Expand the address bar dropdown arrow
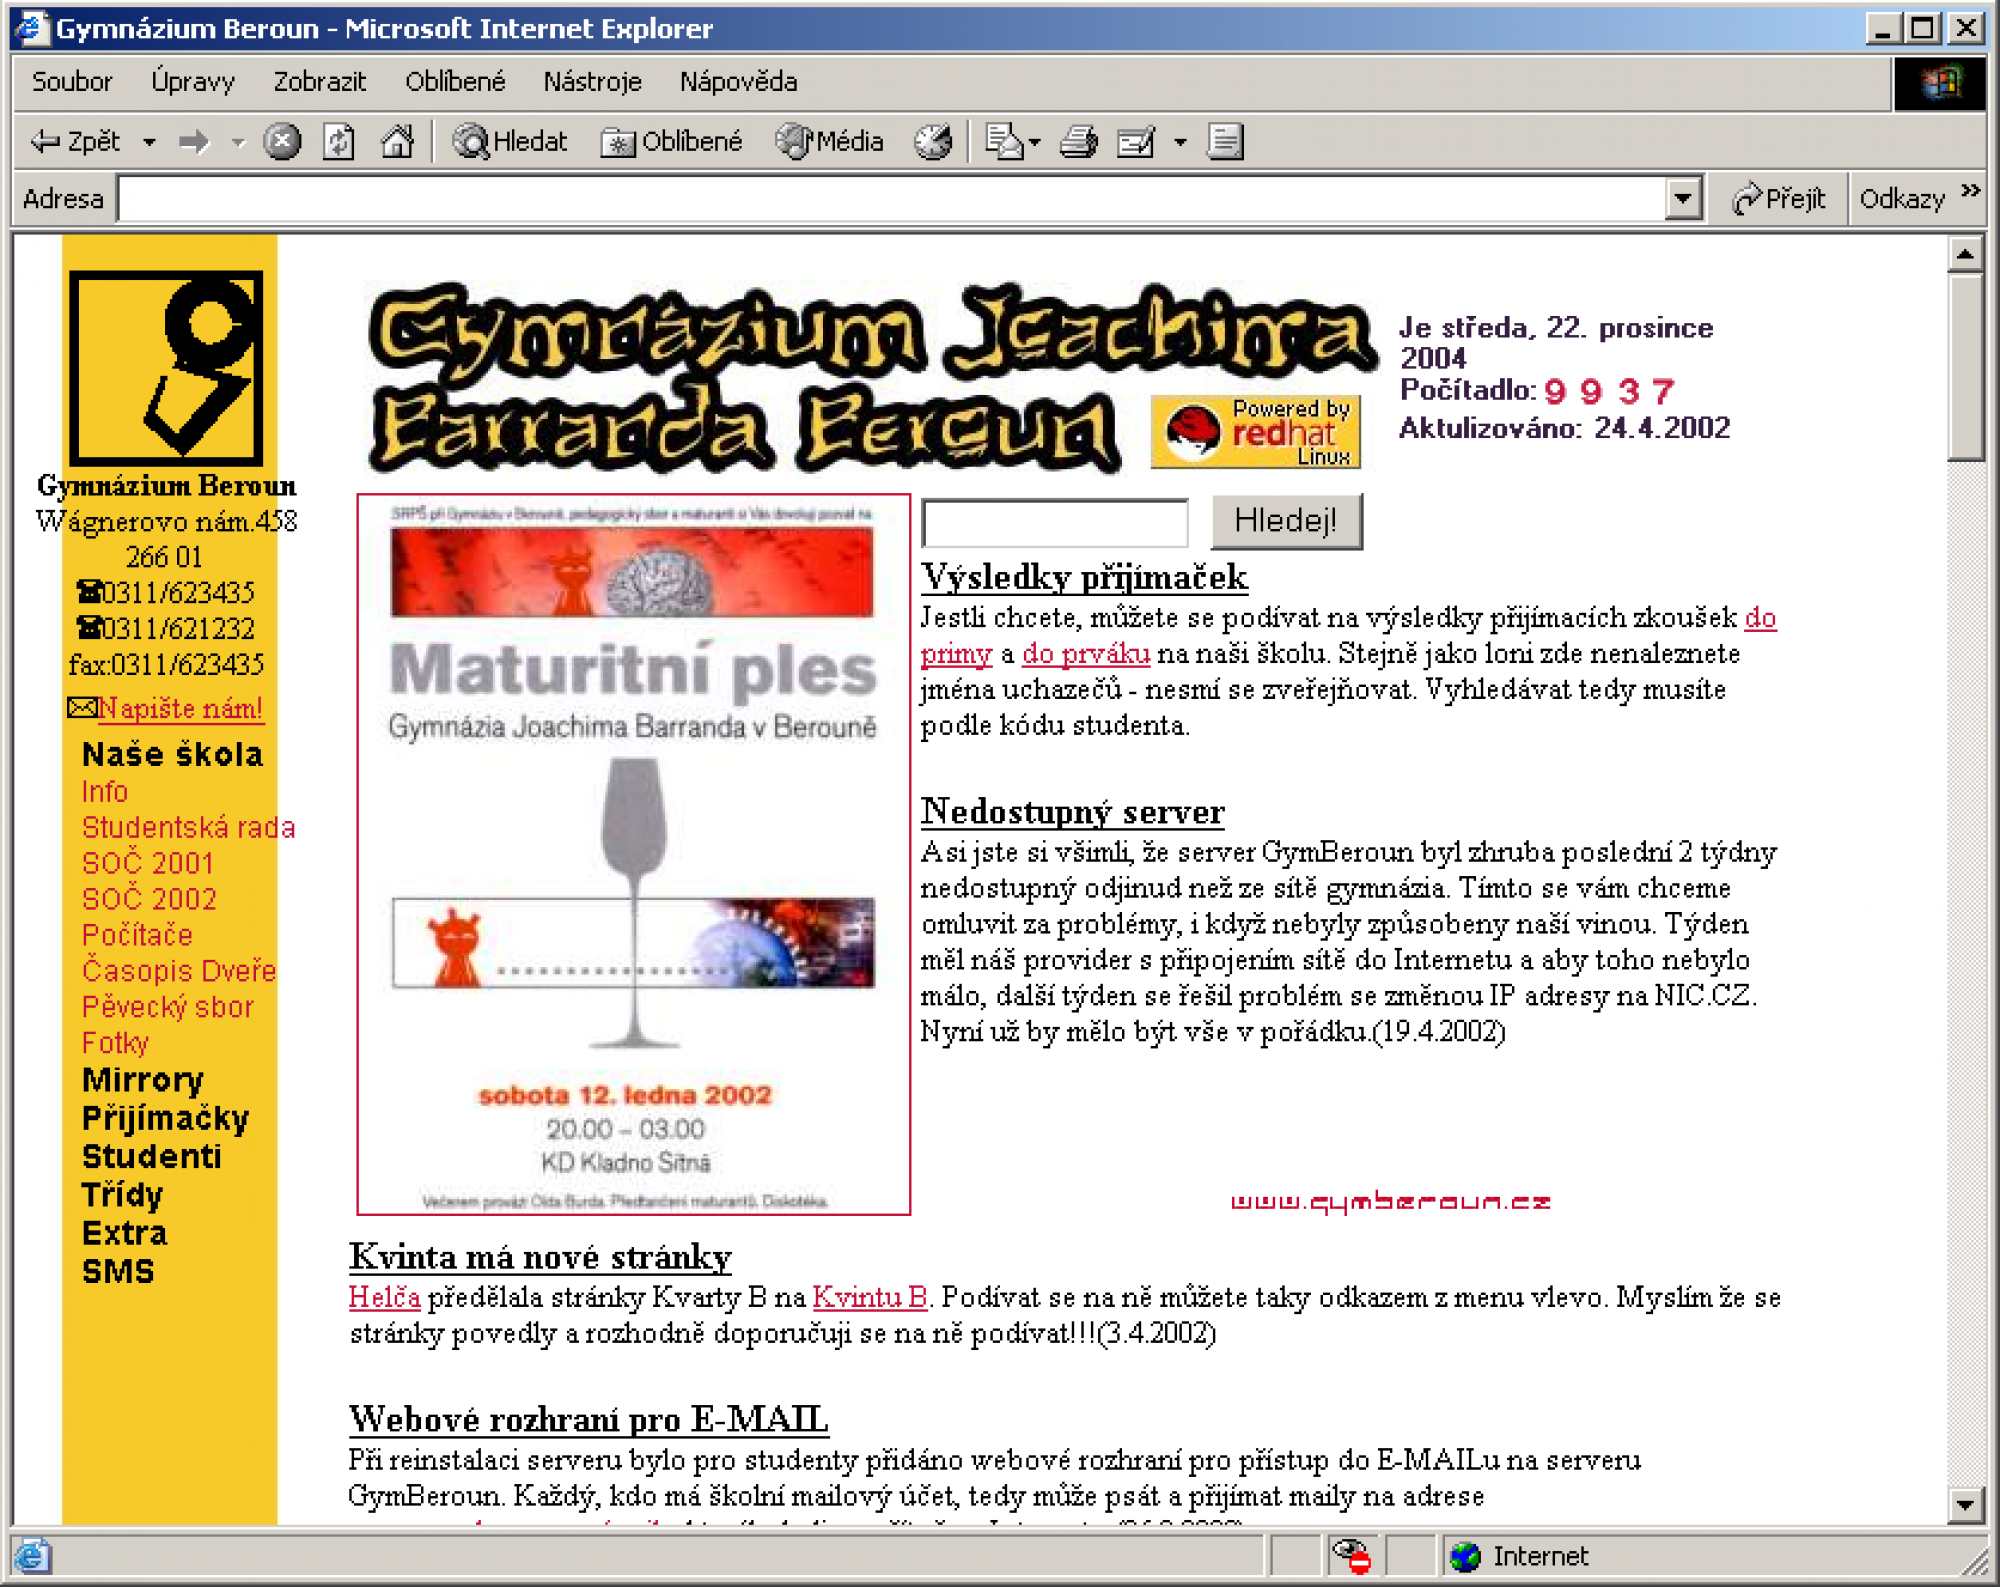 1684,198
